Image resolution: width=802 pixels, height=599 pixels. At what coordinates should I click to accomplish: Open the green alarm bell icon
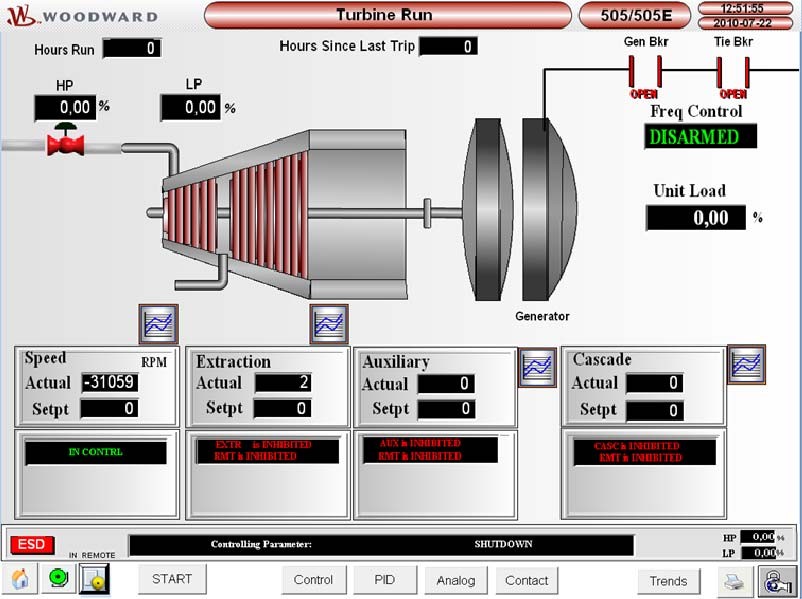point(58,579)
